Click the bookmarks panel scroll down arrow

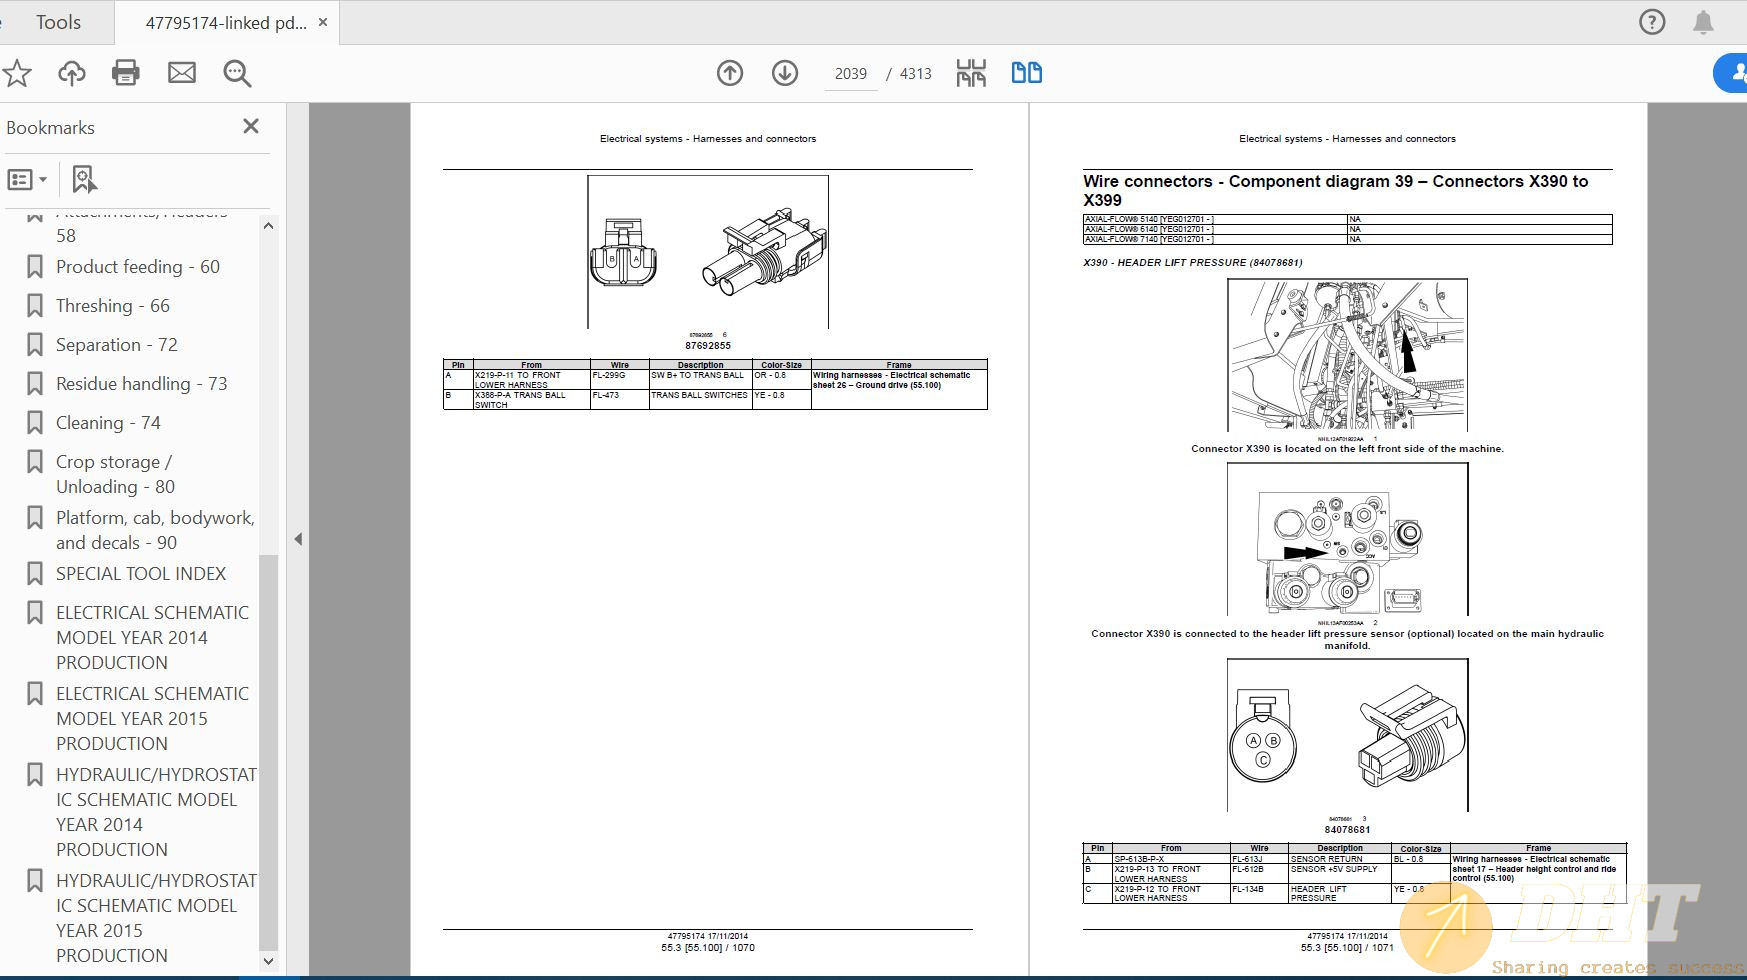pos(268,961)
